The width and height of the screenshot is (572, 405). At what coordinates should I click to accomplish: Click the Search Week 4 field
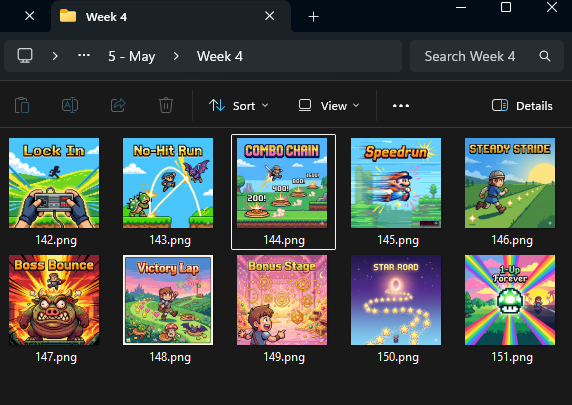point(487,56)
